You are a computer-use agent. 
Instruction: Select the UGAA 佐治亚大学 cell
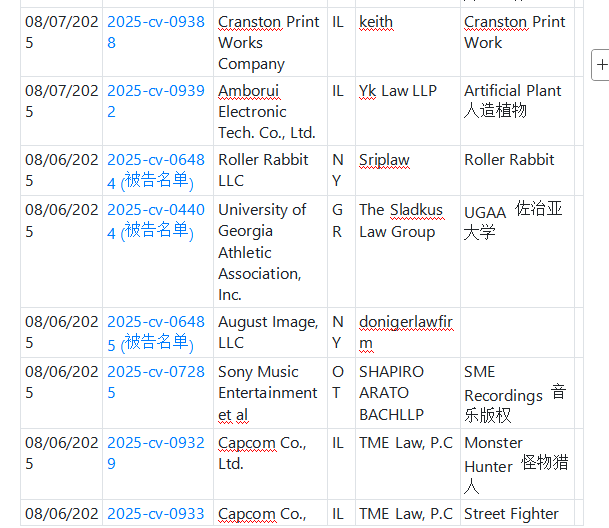[x=517, y=252]
